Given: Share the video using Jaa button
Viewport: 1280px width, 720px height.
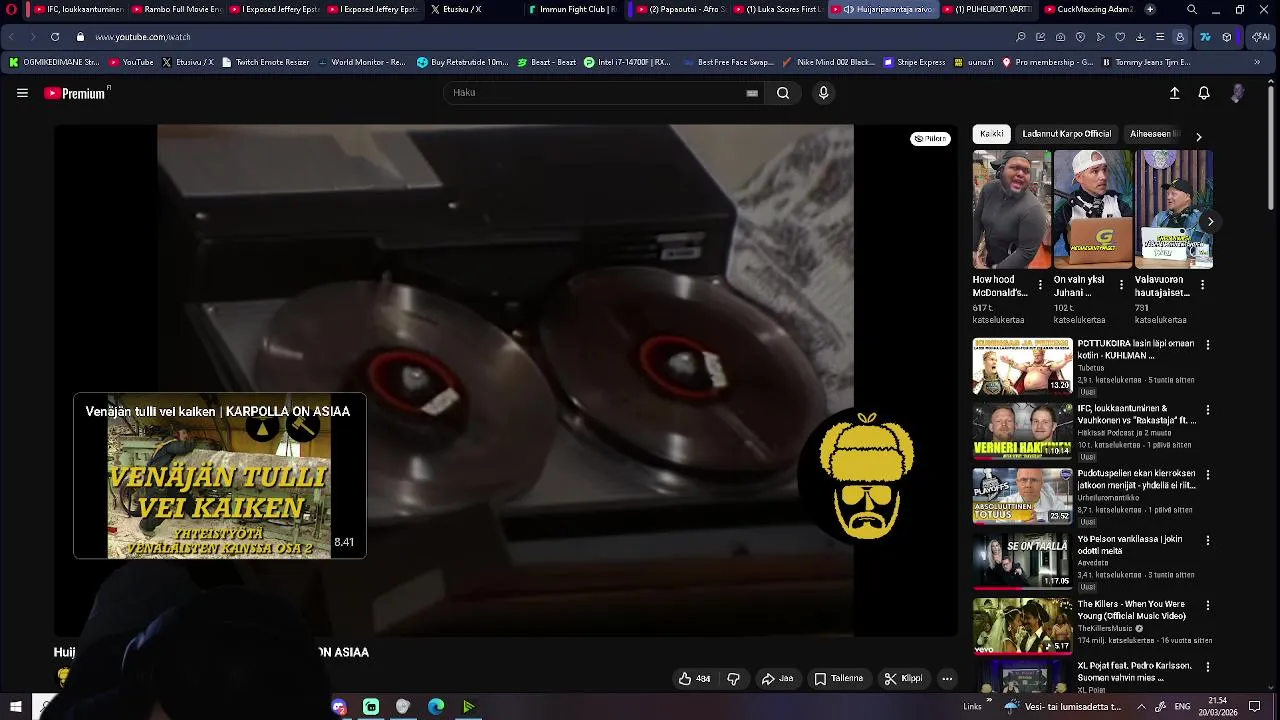Looking at the screenshot, I should [x=777, y=678].
